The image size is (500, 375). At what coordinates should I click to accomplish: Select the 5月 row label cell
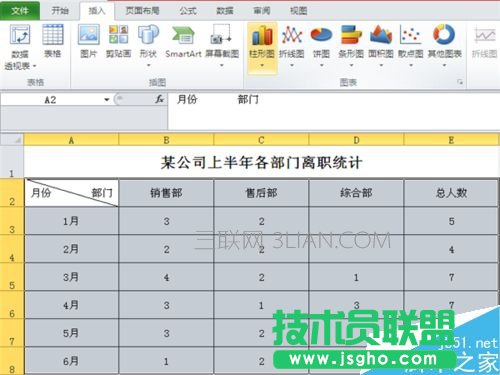pyautogui.click(x=71, y=333)
